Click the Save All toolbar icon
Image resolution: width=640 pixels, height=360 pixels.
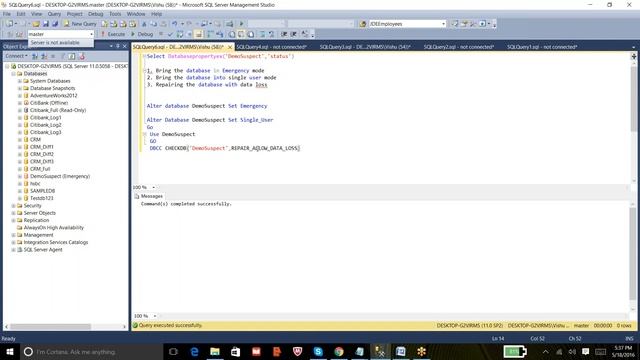point(55,24)
